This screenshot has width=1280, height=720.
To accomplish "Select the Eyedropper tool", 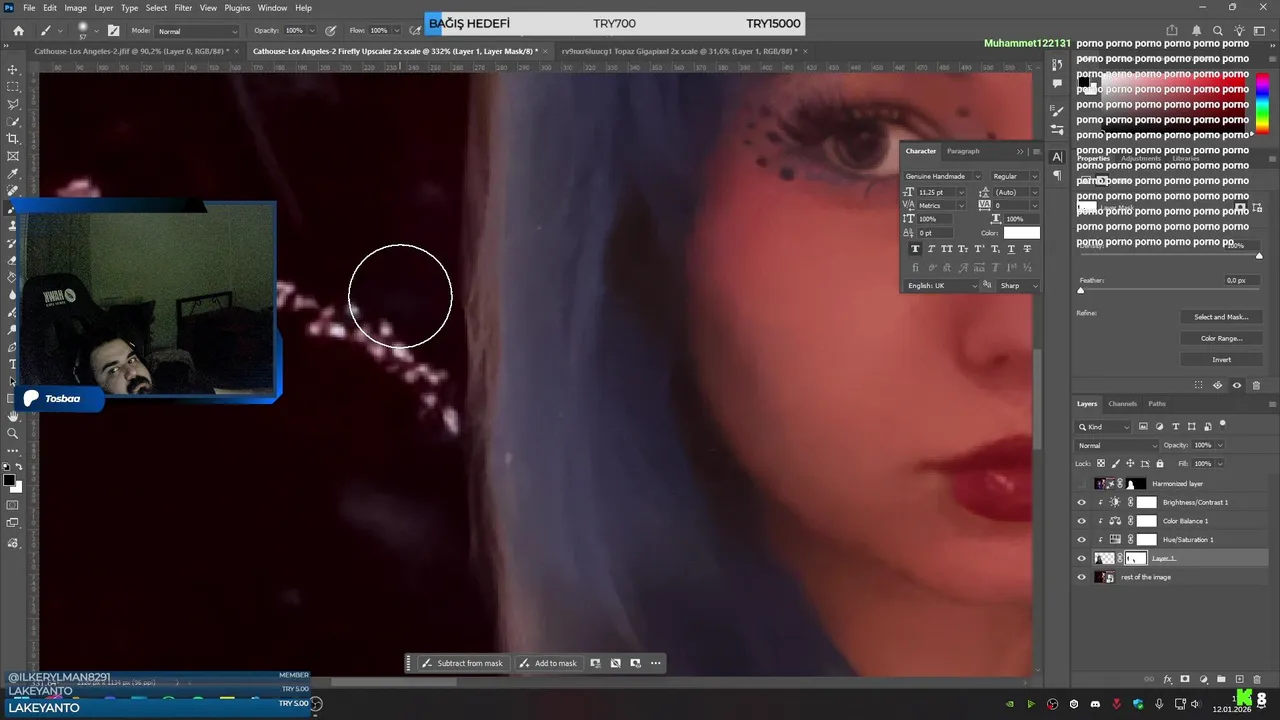I will [13, 173].
